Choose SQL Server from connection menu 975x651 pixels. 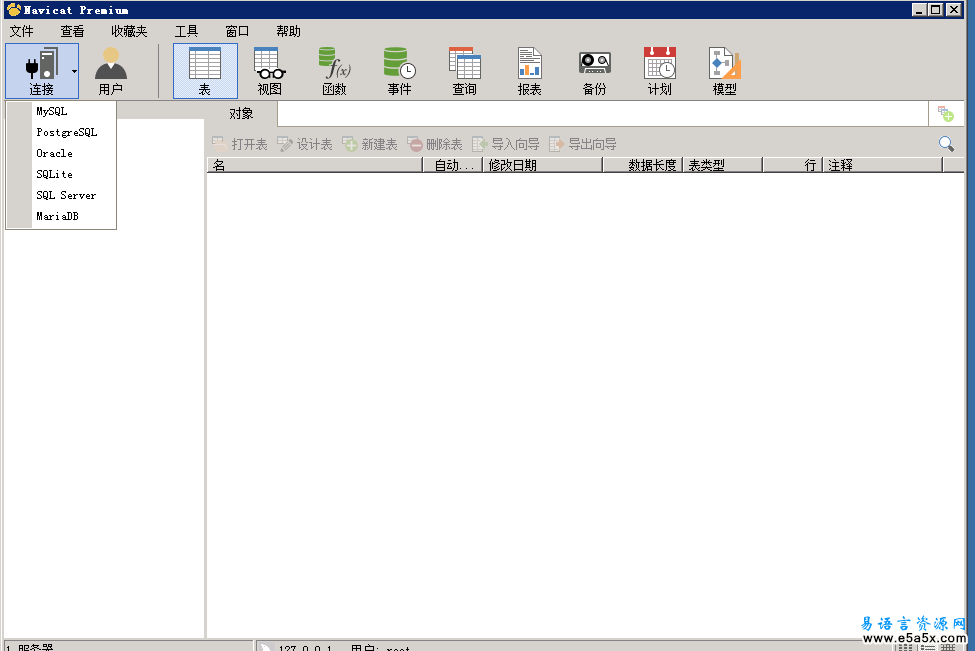click(61, 195)
